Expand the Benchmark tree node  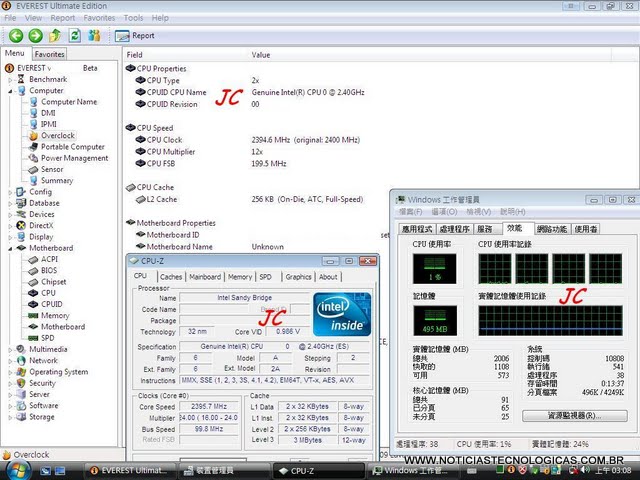(x=11, y=80)
